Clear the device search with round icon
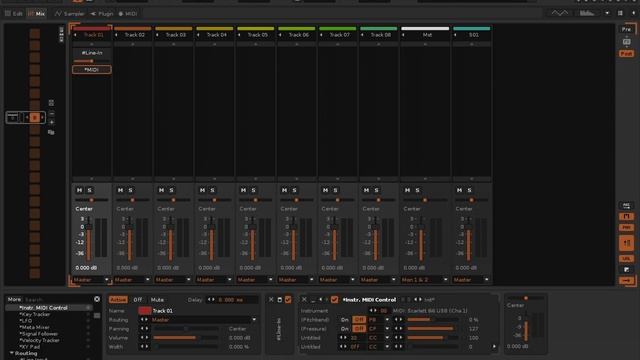 pyautogui.click(x=97, y=300)
